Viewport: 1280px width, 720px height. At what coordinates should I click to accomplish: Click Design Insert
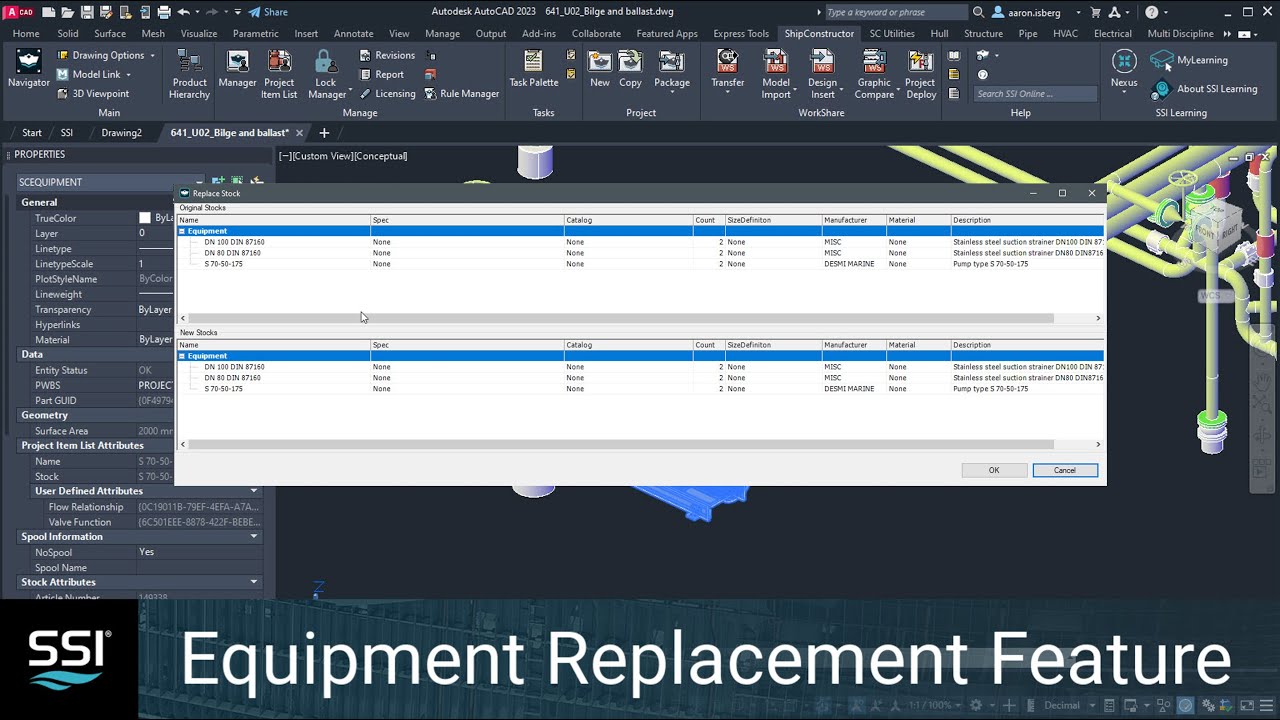822,72
